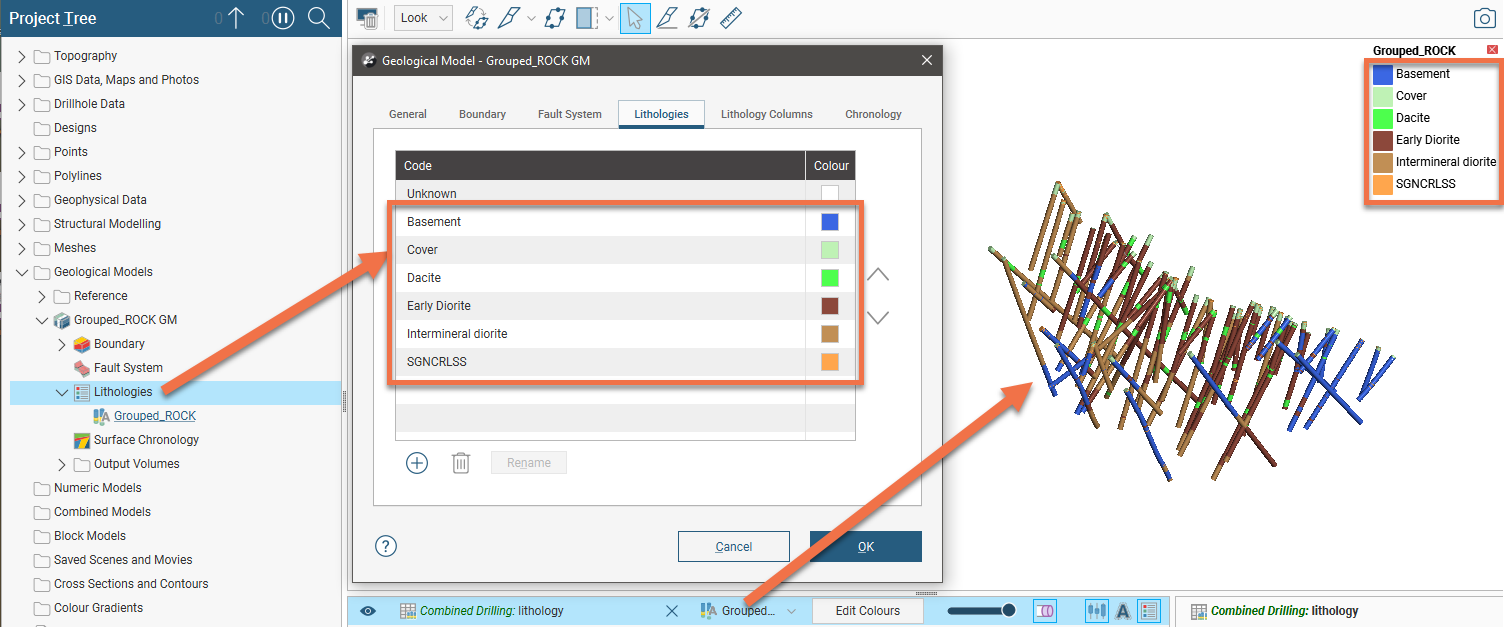Screen dimensions: 1504x627
Task: Collapse the Grouped_ROCK GM model
Action: 42,320
